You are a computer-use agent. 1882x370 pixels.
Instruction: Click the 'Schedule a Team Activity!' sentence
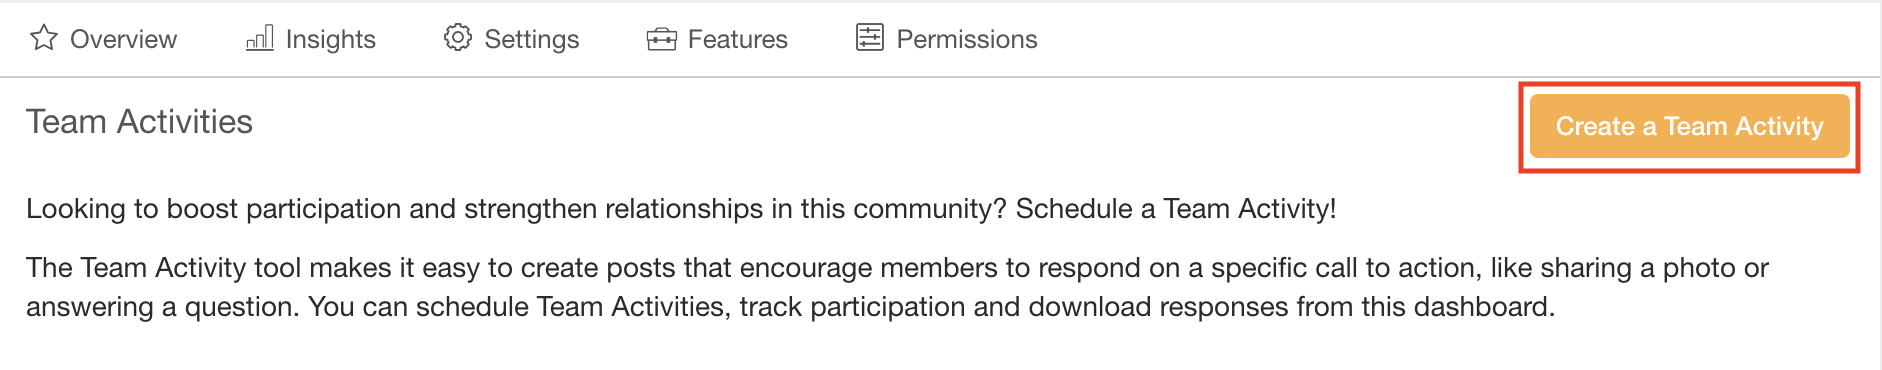1176,209
